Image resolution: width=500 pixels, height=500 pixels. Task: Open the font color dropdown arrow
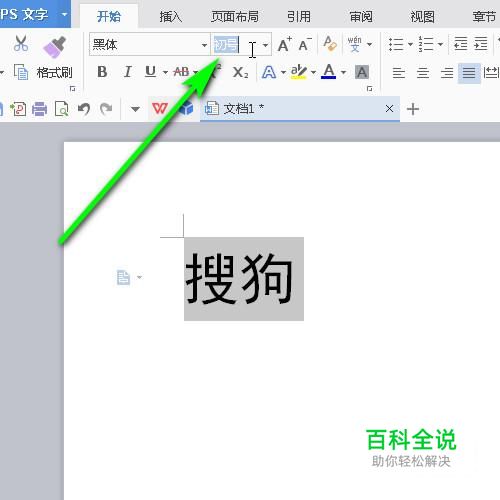pos(343,72)
